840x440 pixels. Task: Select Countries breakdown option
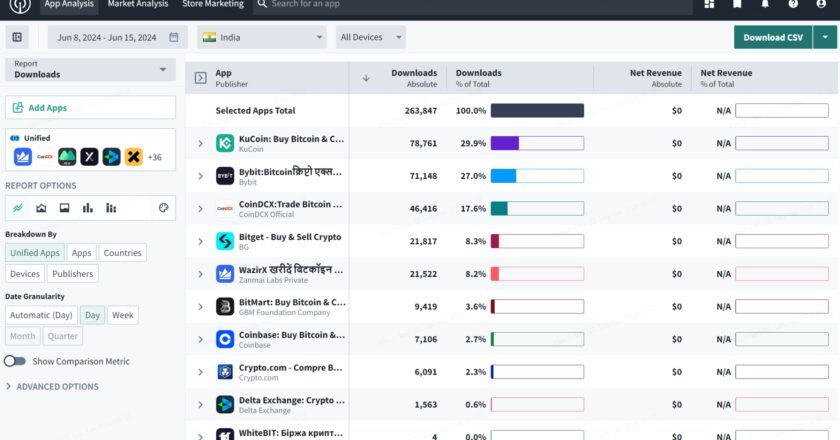click(123, 252)
